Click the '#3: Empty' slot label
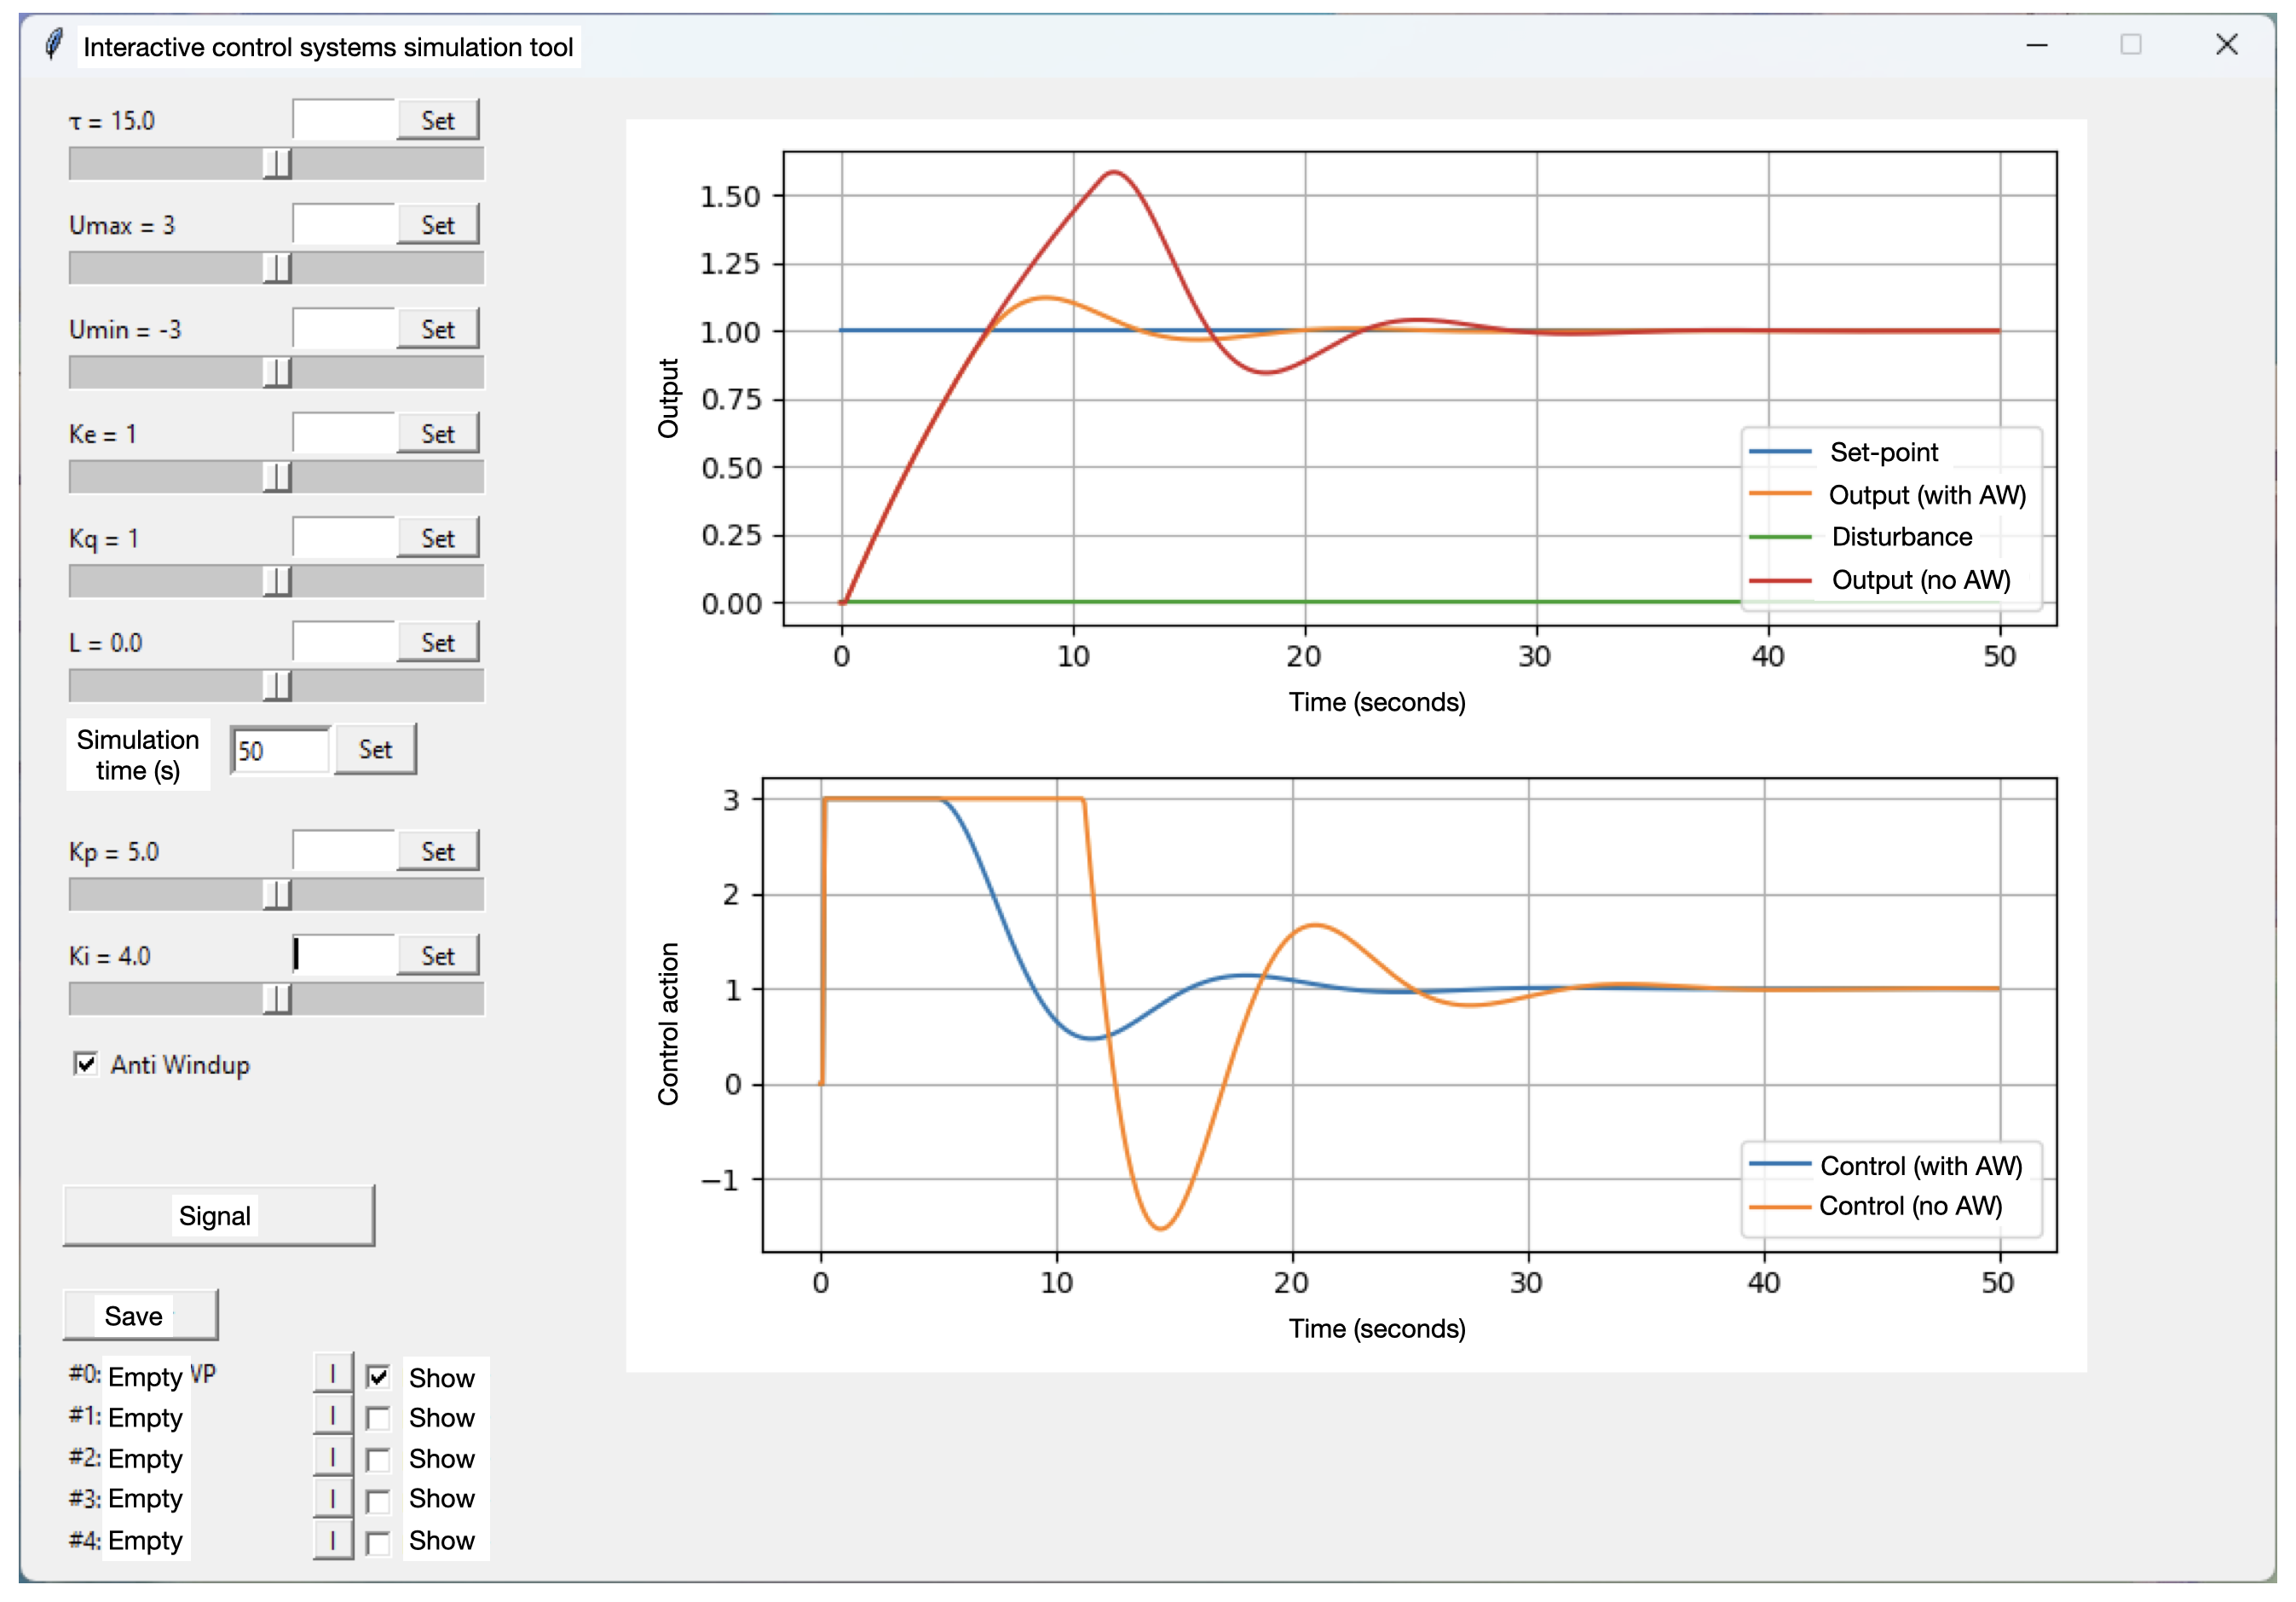The width and height of the screenshot is (2296, 1602). 126,1498
